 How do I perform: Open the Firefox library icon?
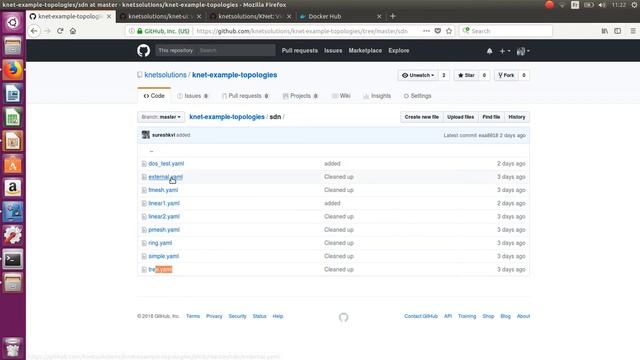(604, 31)
